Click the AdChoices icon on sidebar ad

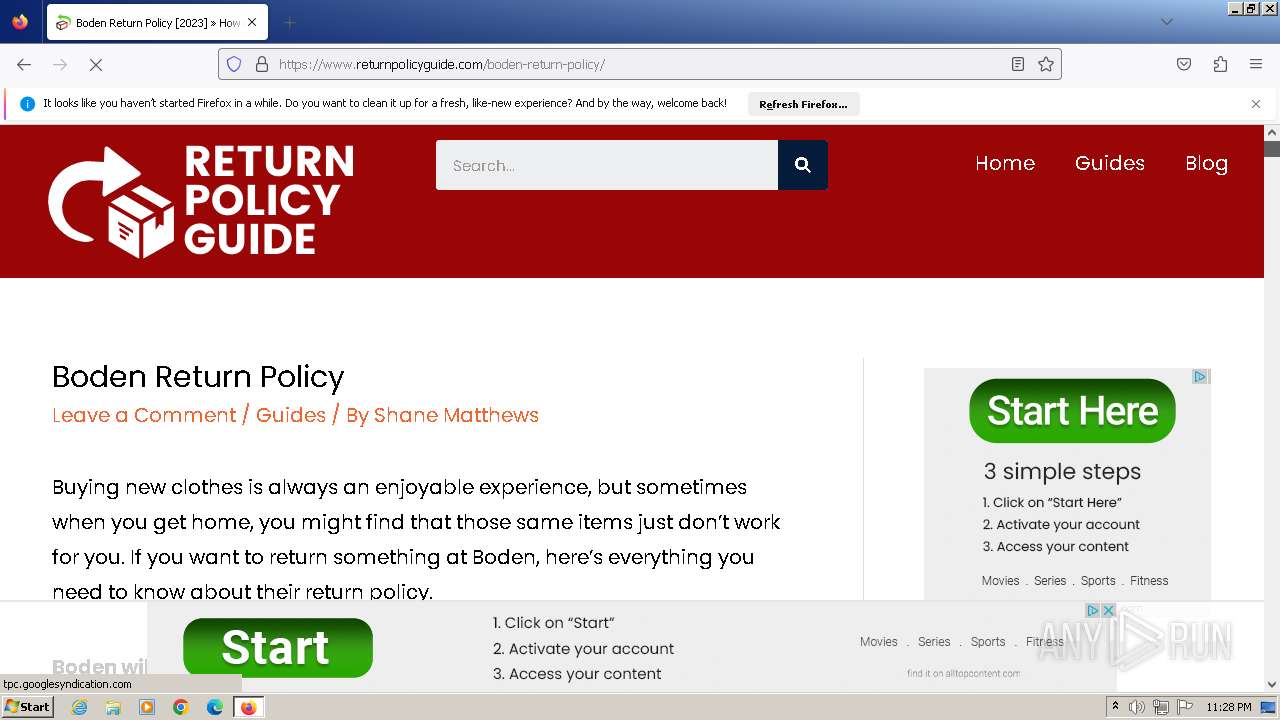pyautogui.click(x=1201, y=377)
